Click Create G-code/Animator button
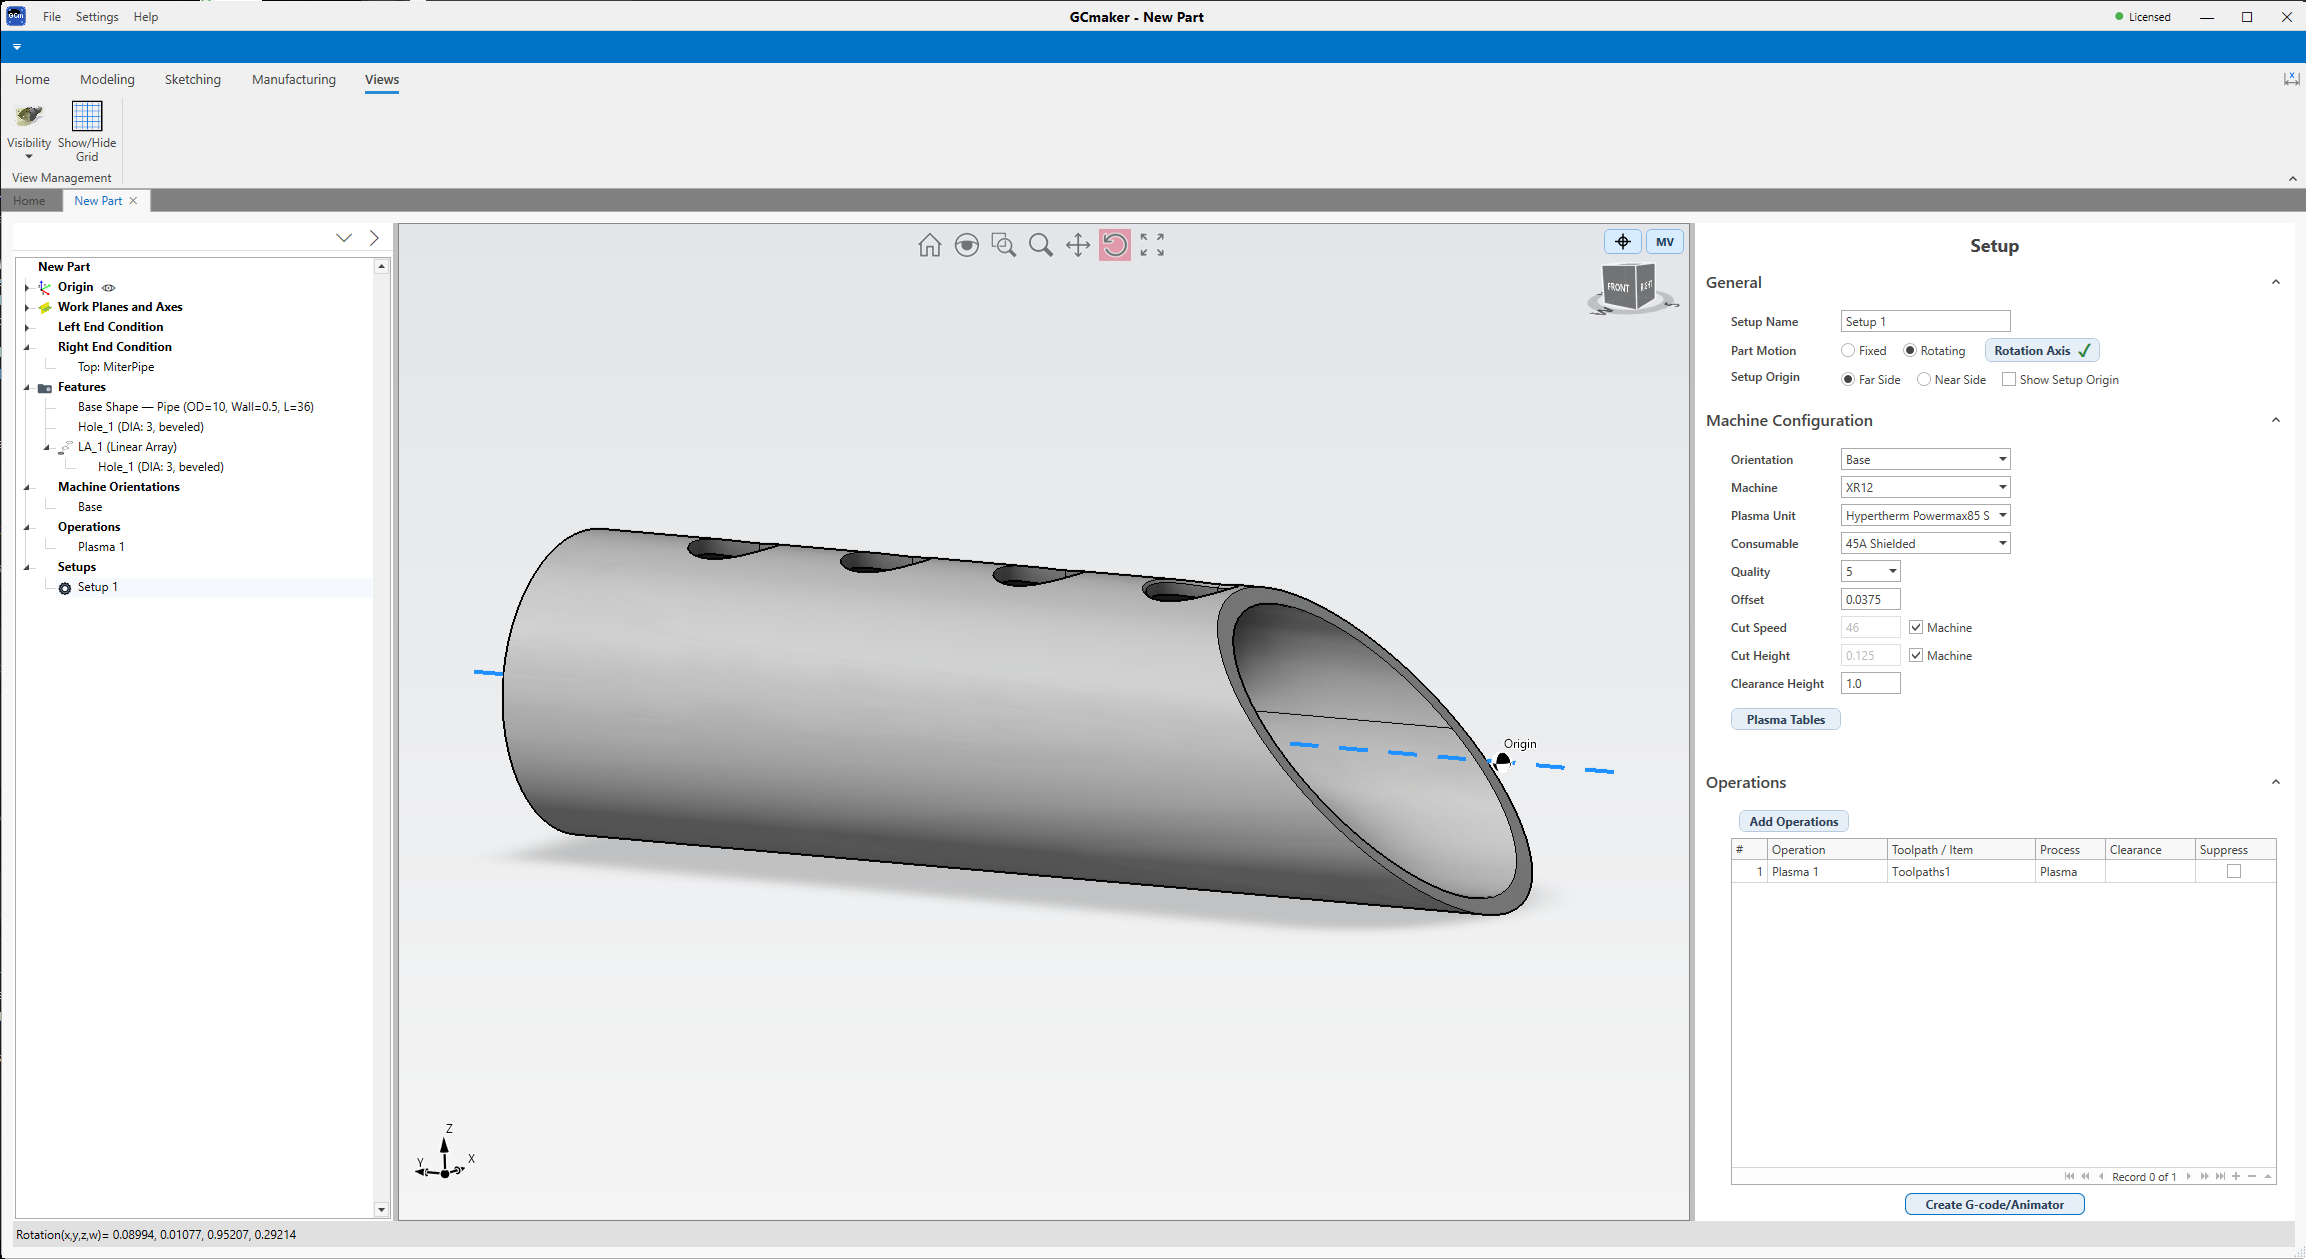The height and width of the screenshot is (1259, 2306). (x=1994, y=1204)
